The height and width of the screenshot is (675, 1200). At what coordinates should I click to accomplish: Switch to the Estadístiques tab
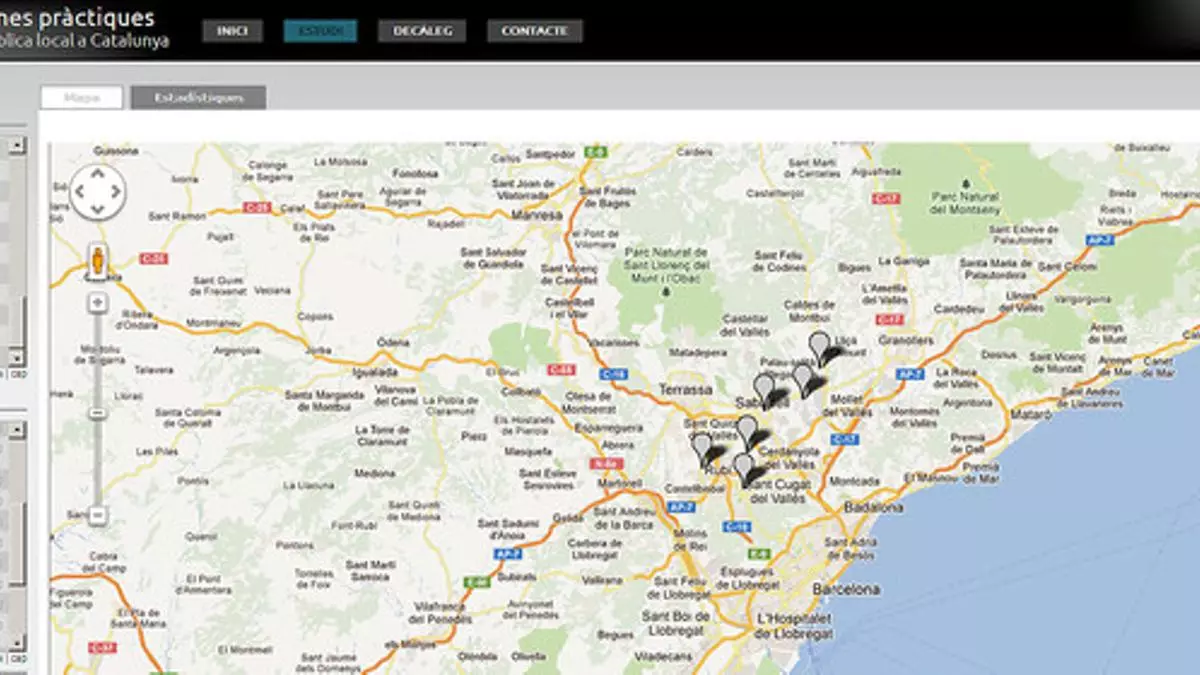click(198, 98)
